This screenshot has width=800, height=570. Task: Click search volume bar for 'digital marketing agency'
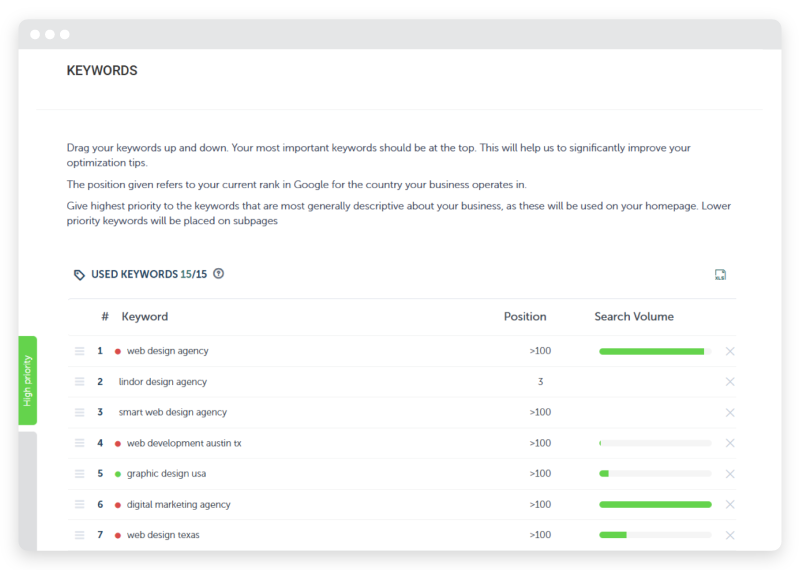coord(655,504)
